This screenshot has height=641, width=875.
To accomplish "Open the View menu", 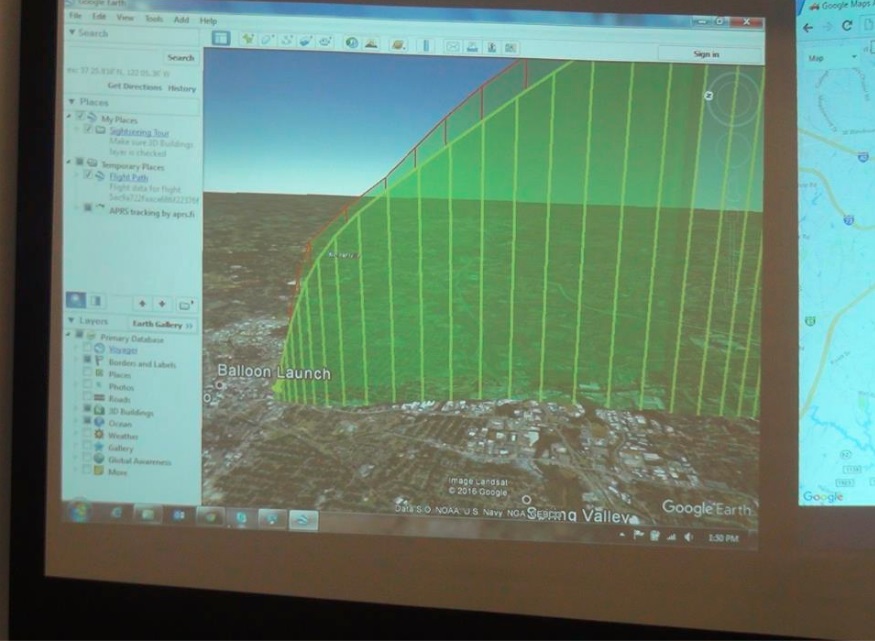I will coord(125,18).
